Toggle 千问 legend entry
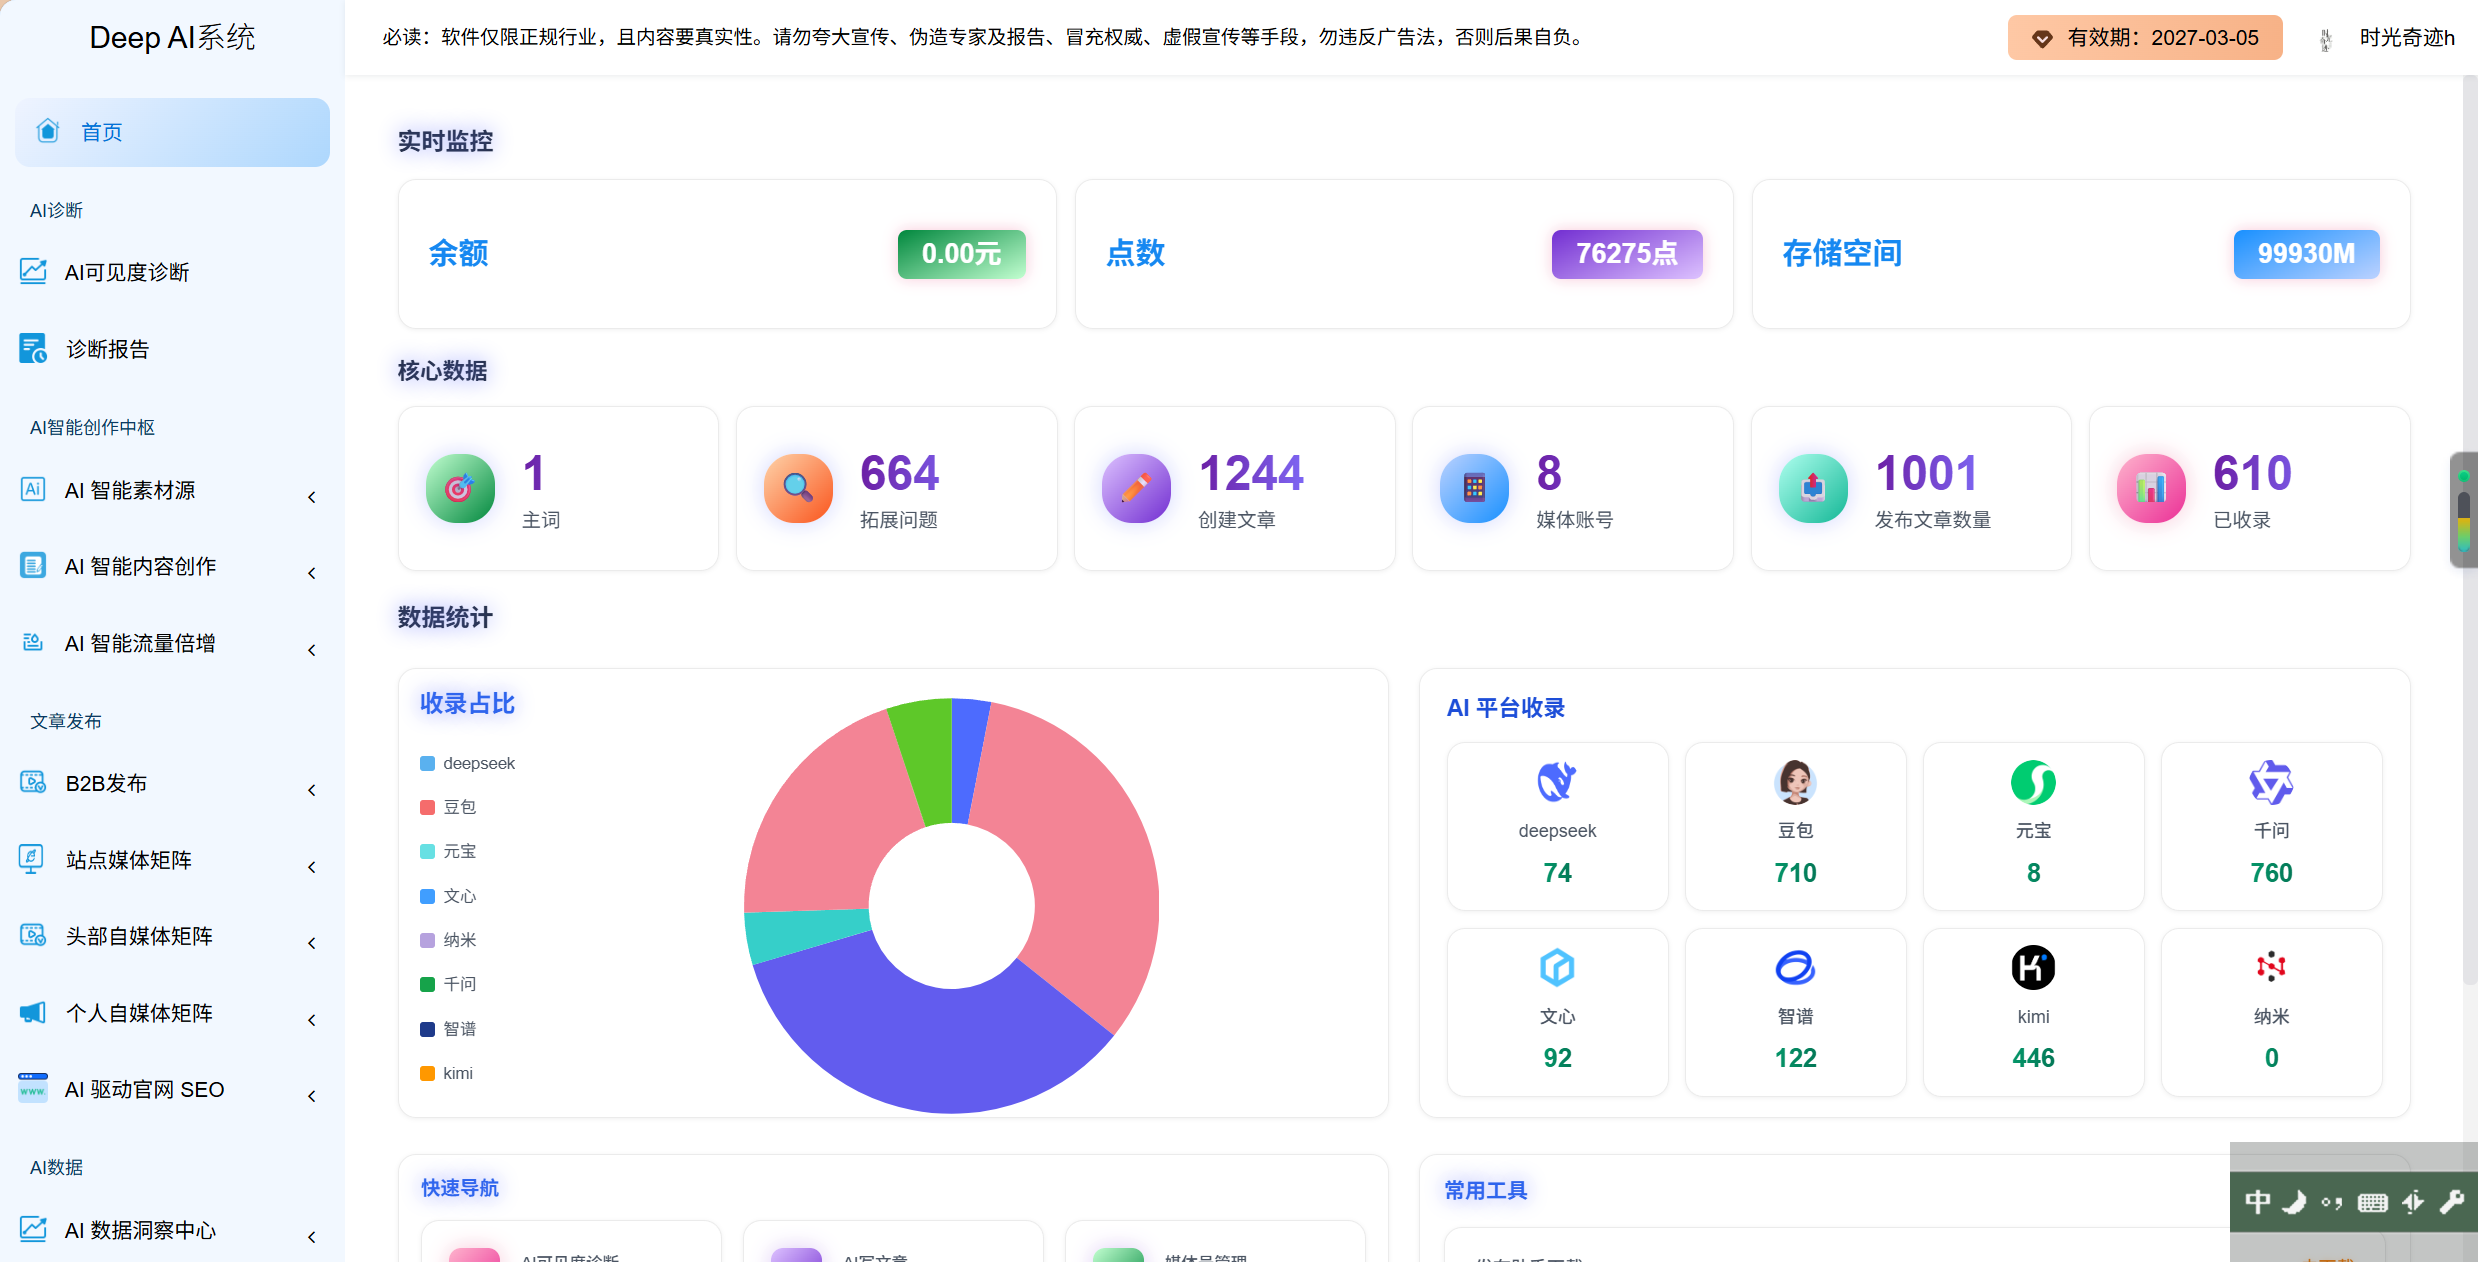This screenshot has height=1262, width=2478. (x=448, y=984)
